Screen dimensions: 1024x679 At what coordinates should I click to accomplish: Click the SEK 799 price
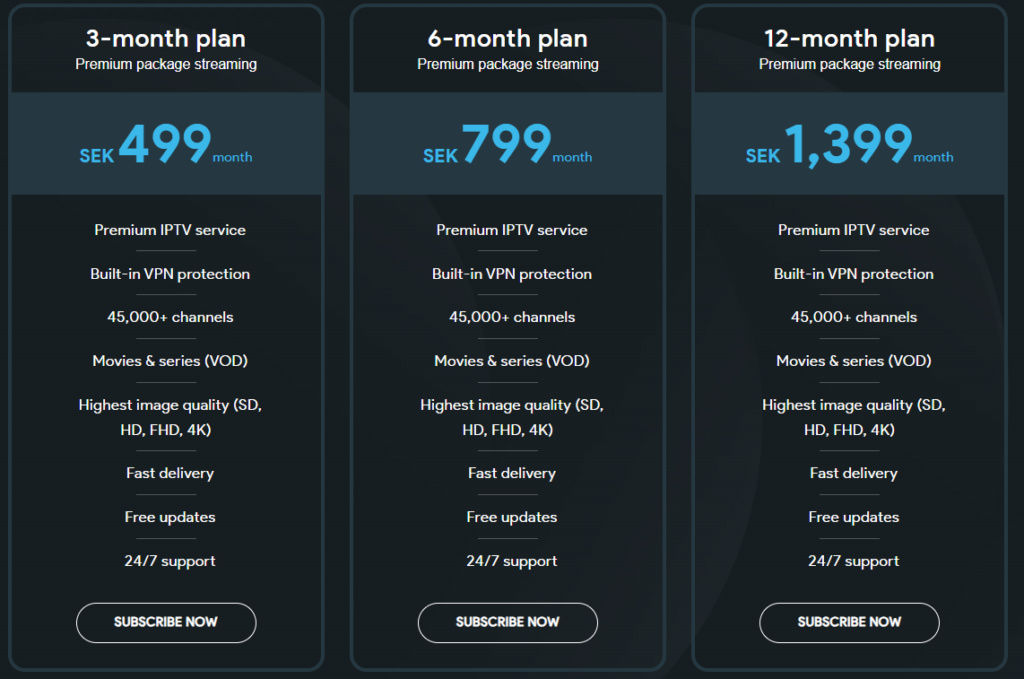506,145
